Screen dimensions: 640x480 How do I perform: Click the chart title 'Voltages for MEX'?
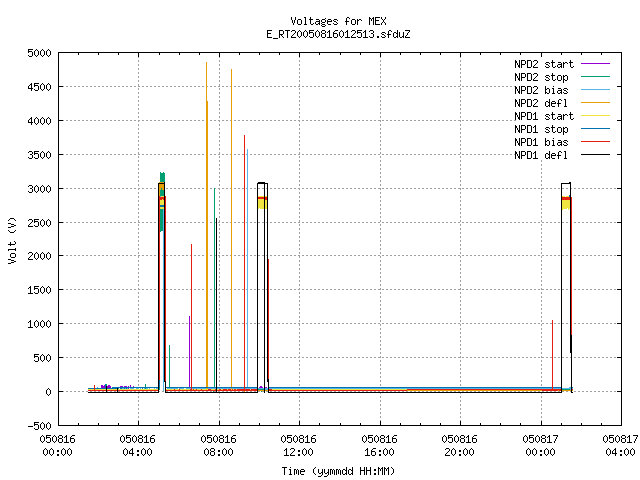click(338, 21)
